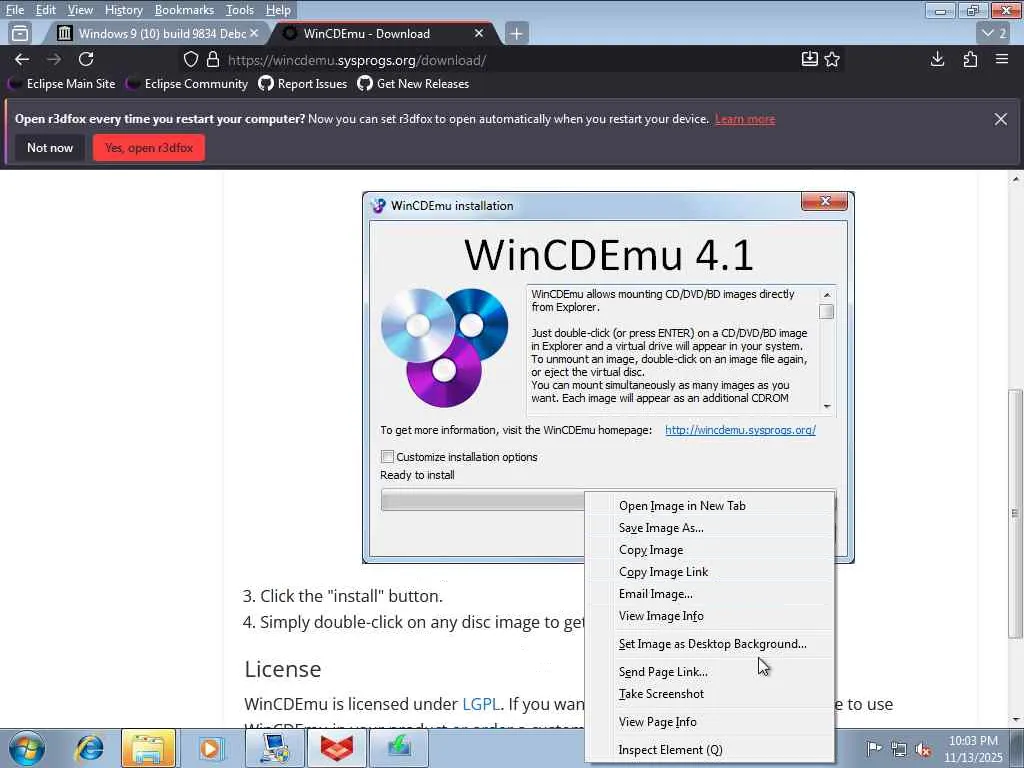
Task: Choose Send Page Link...
Action: pyautogui.click(x=709, y=672)
